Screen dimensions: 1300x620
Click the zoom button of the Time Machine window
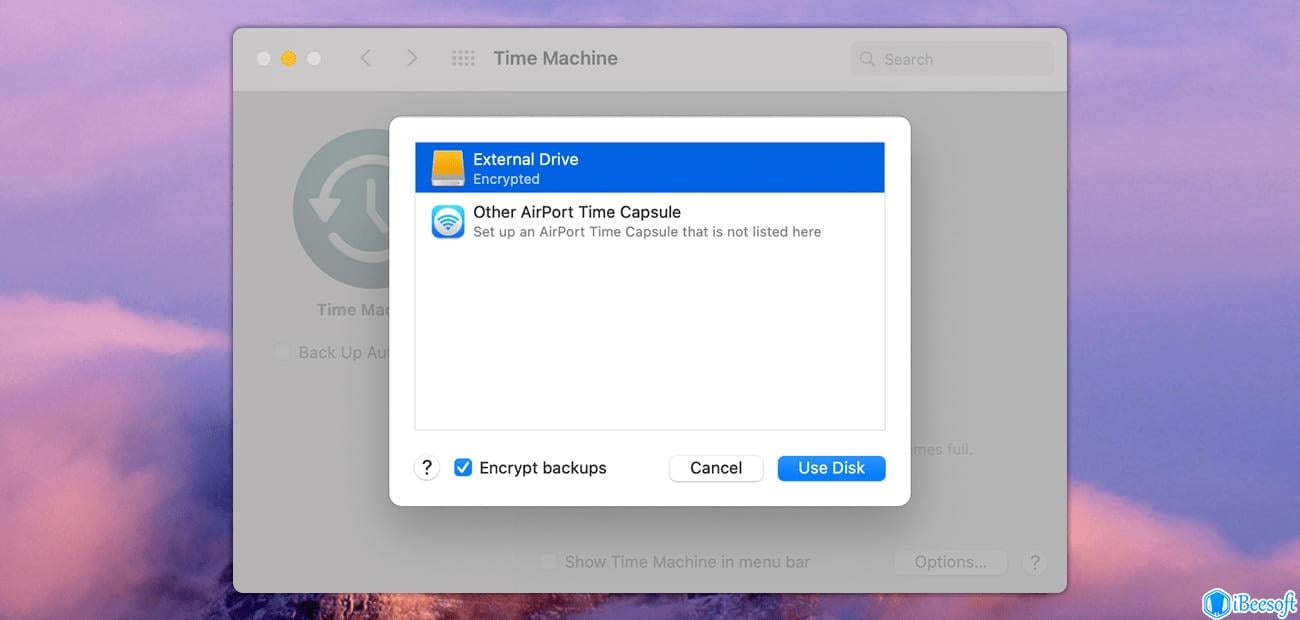pos(314,59)
